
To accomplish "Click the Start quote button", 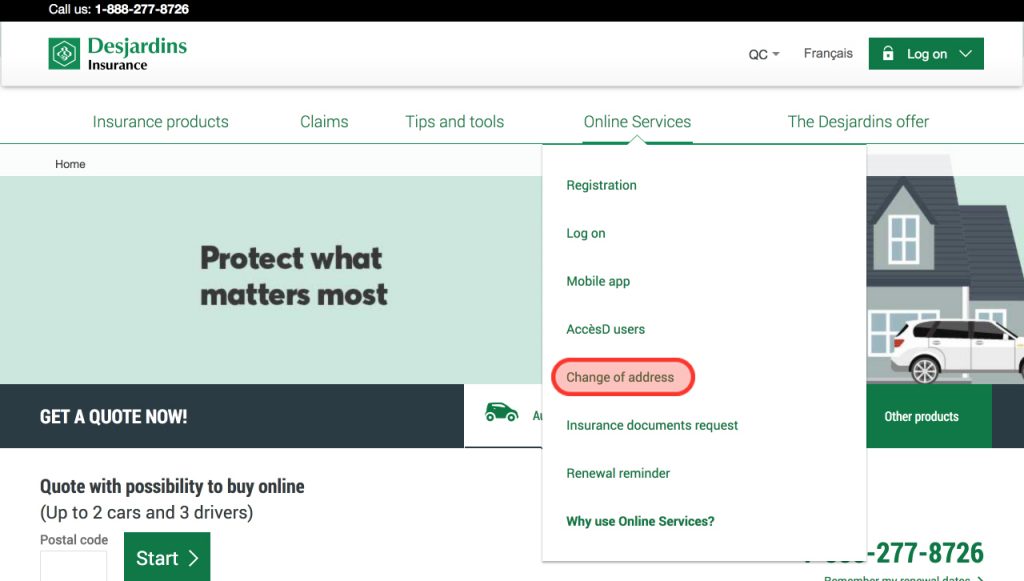I will coord(167,557).
